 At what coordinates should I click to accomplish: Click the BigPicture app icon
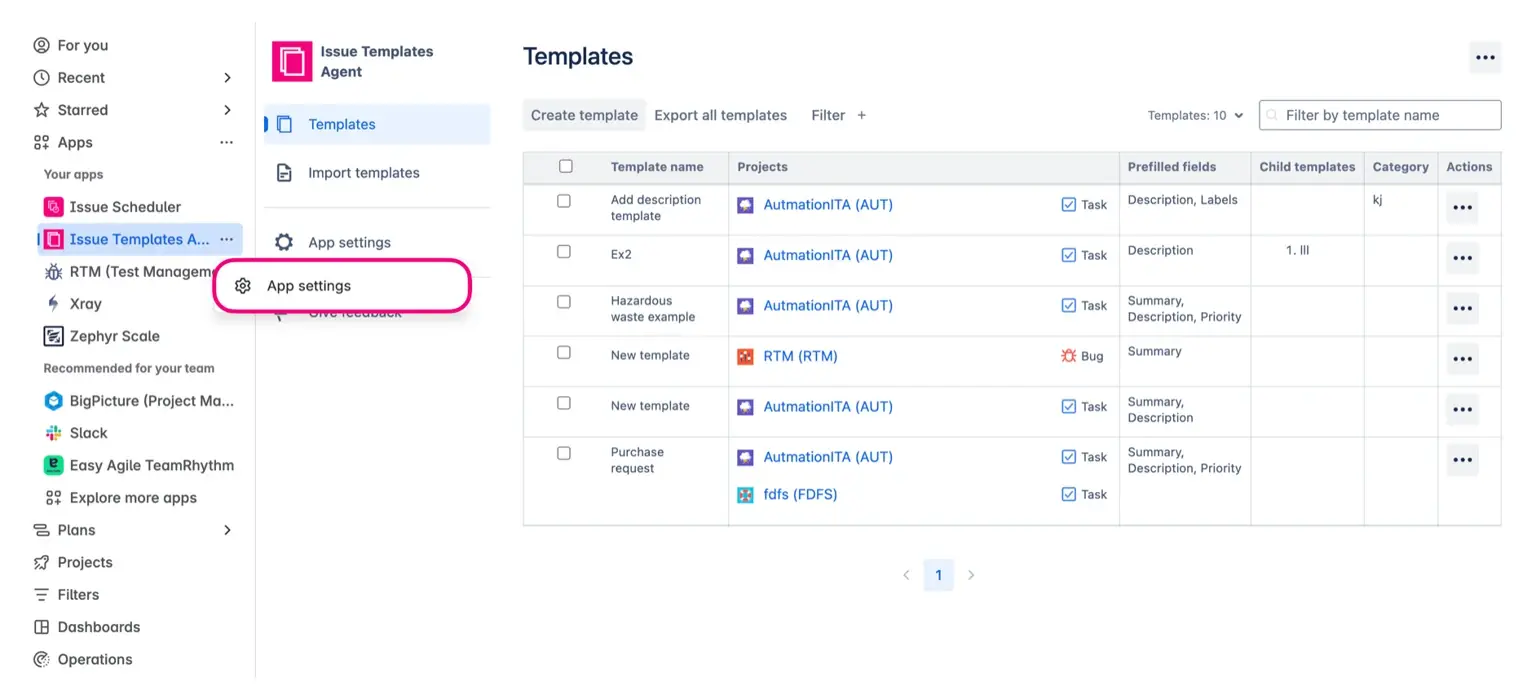pos(53,401)
